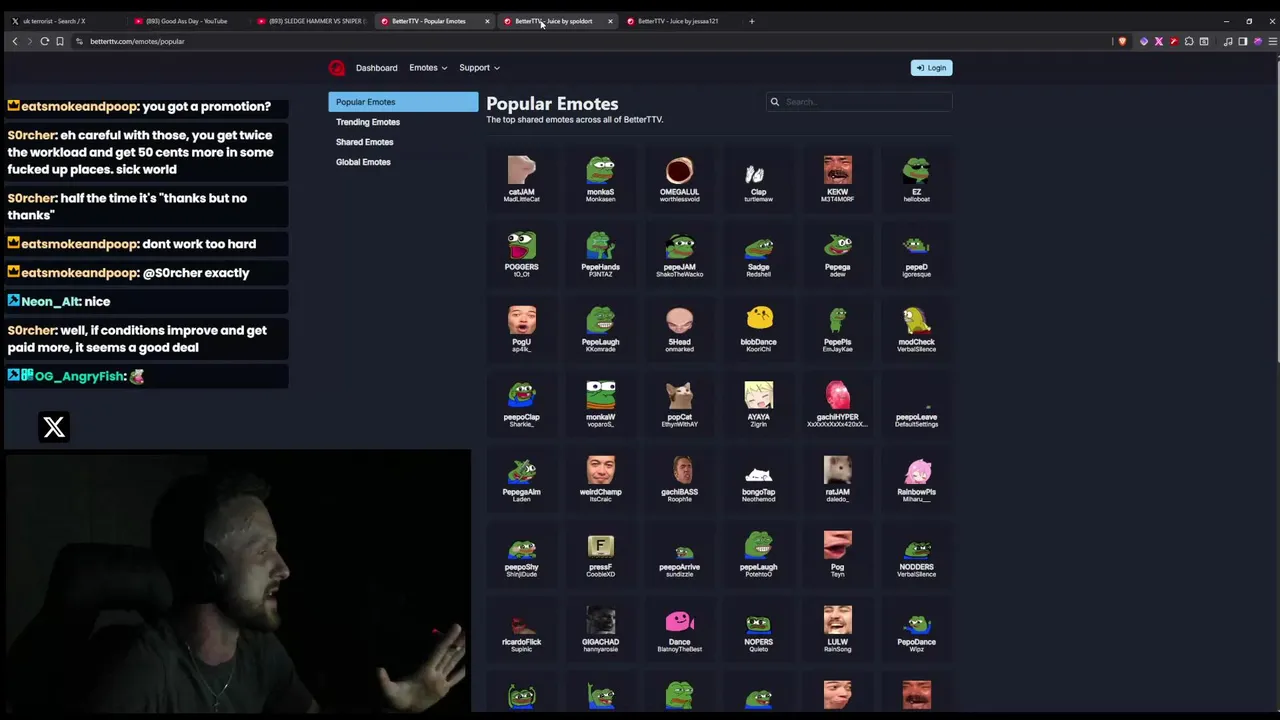1280x720 pixels.
Task: Click the Login button
Action: [x=931, y=68]
